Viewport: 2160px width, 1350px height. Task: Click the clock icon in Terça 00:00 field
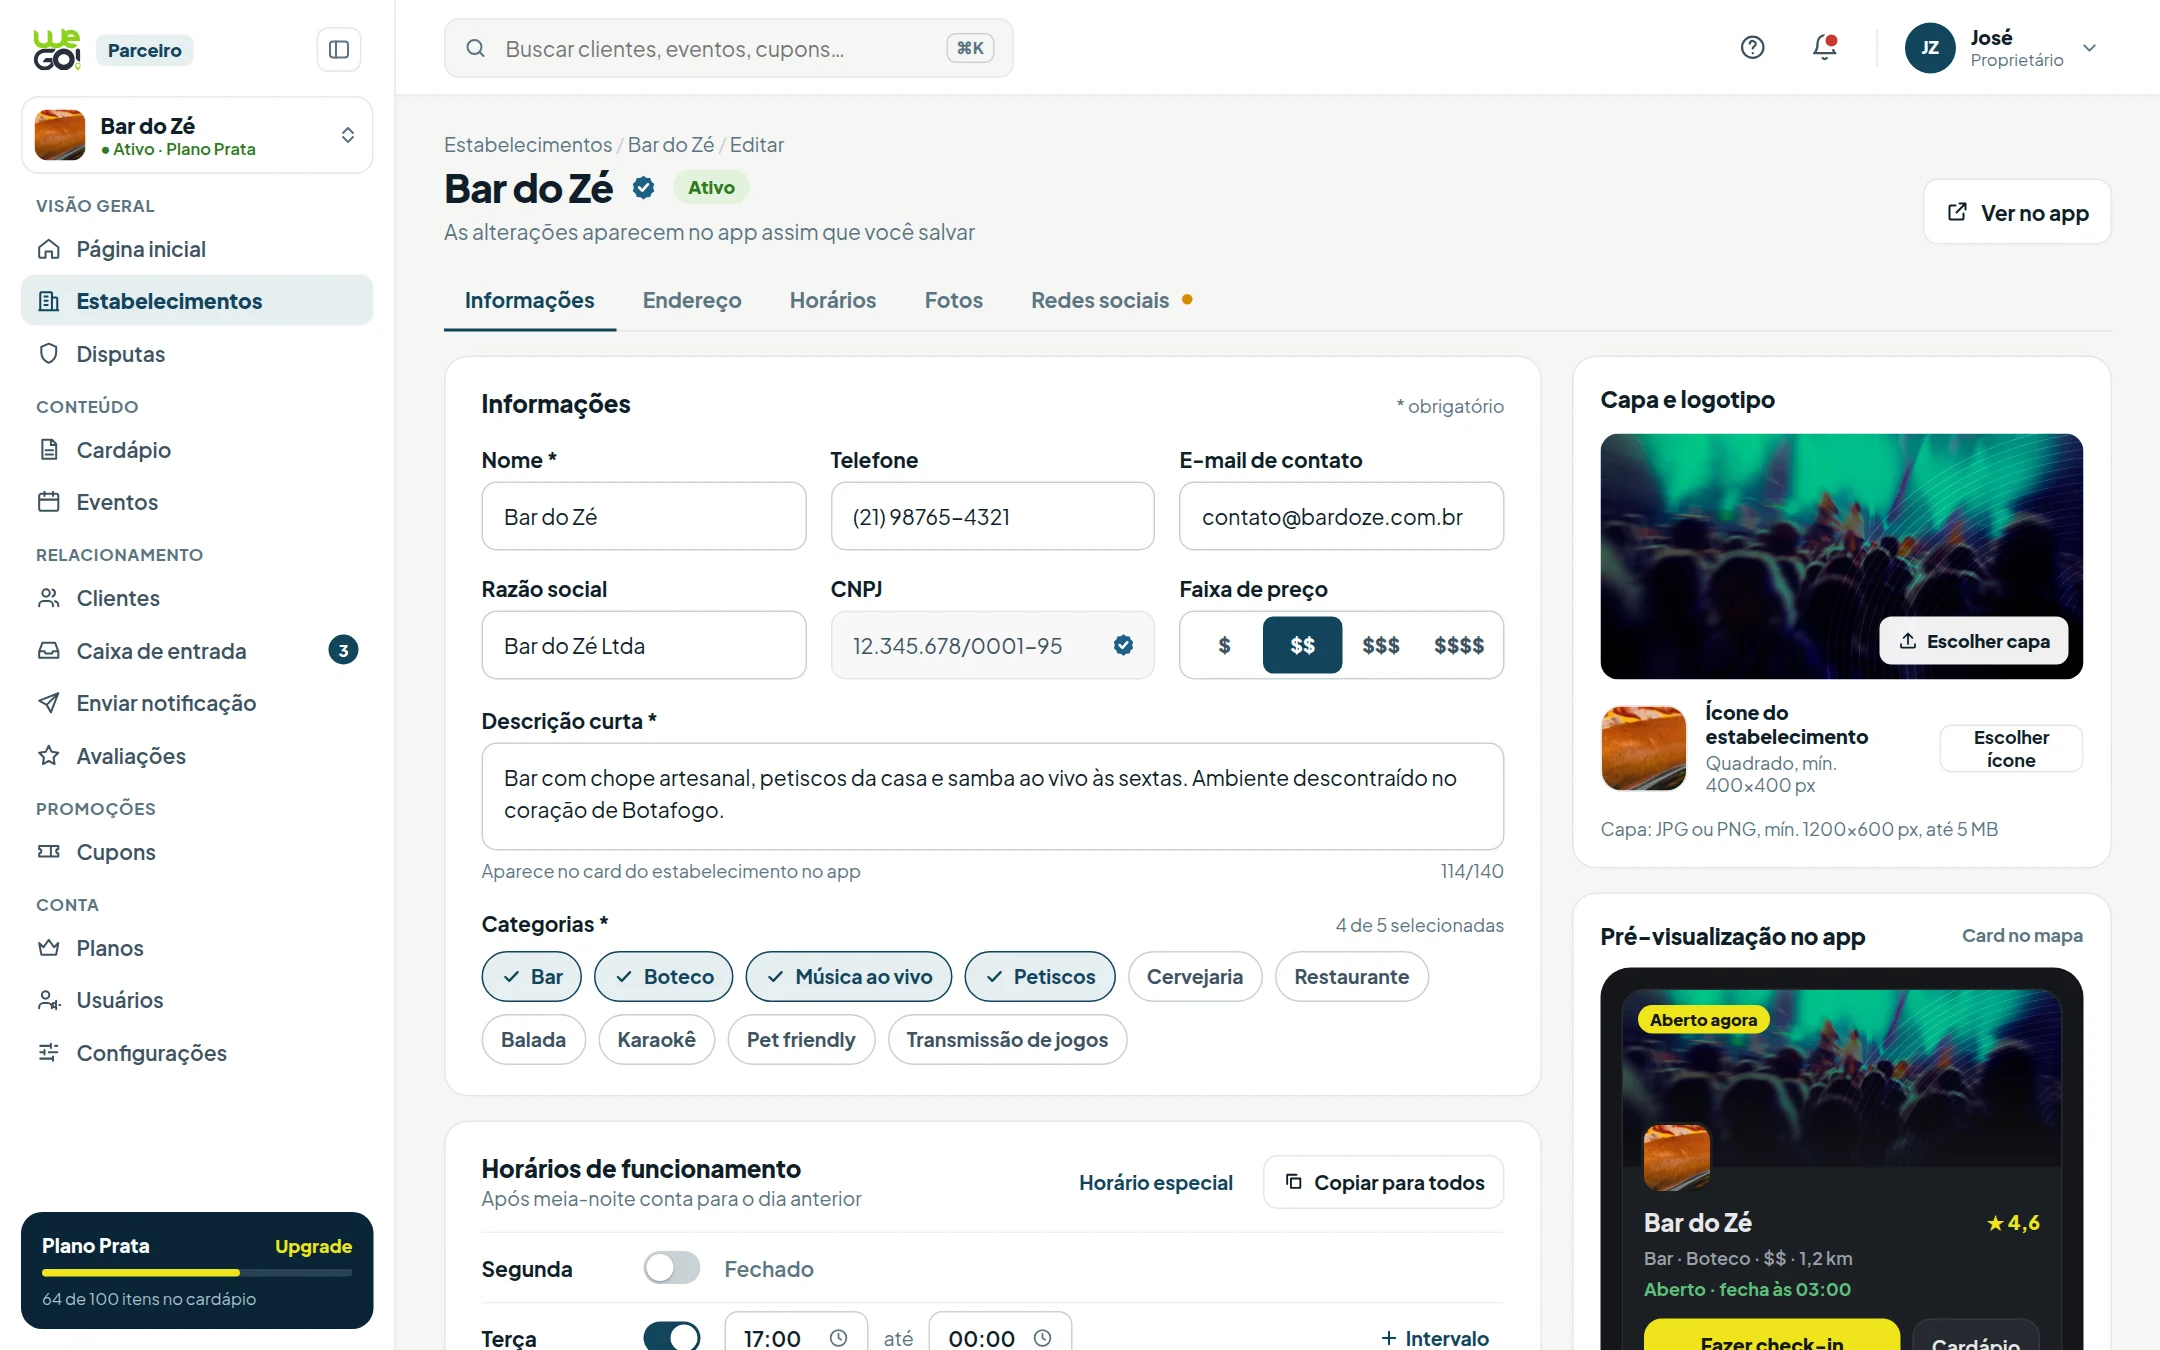[x=1042, y=1338]
